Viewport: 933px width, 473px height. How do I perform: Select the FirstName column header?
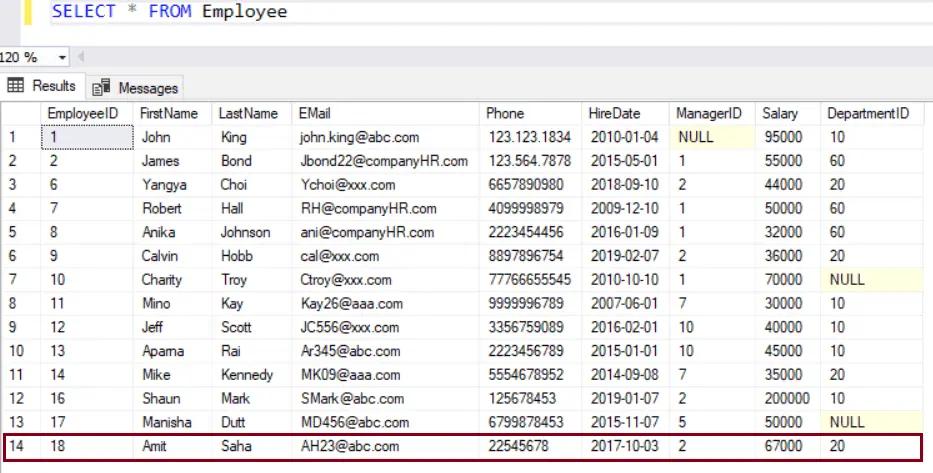[x=169, y=113]
